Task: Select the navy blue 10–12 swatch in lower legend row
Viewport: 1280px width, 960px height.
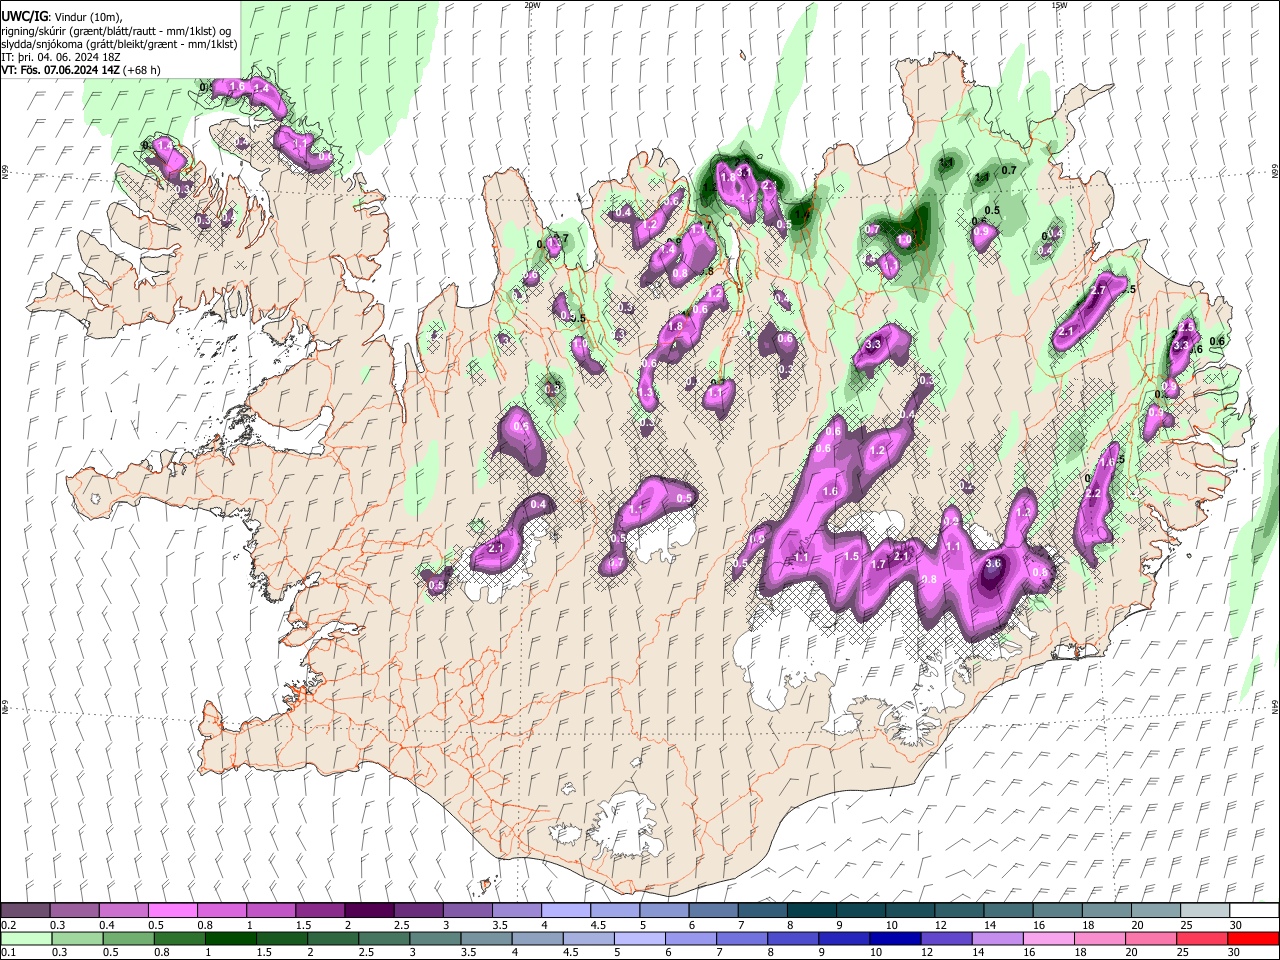Action: [894, 938]
